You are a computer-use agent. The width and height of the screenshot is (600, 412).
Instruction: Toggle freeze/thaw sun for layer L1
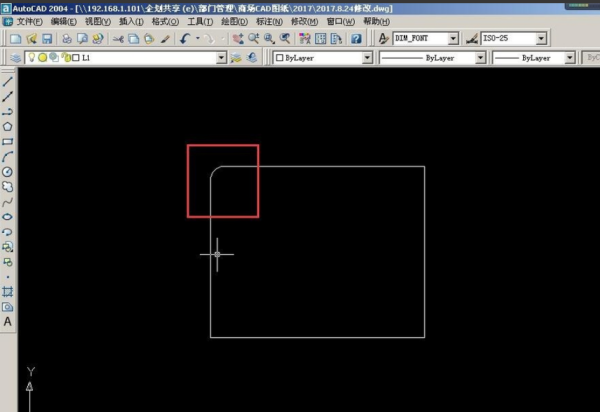pos(42,57)
